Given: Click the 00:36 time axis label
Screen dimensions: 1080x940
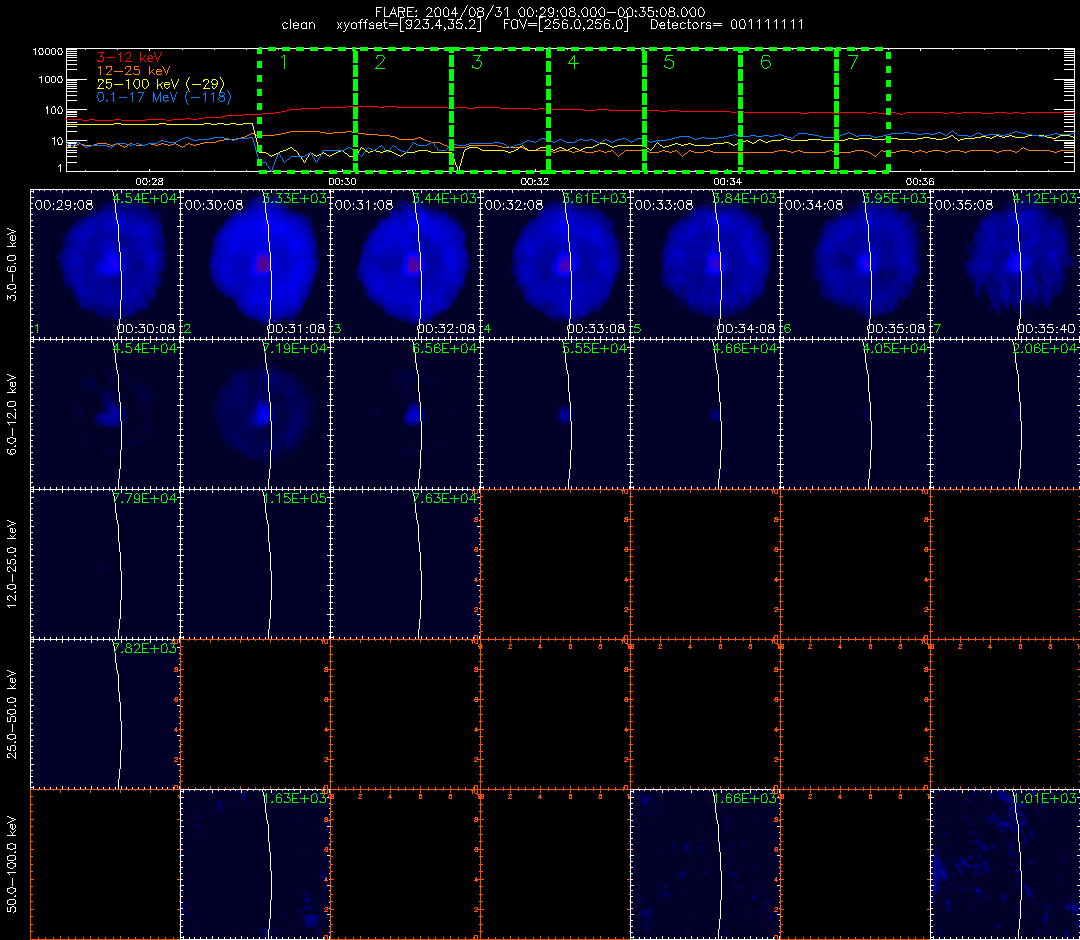Looking at the screenshot, I should click(920, 181).
